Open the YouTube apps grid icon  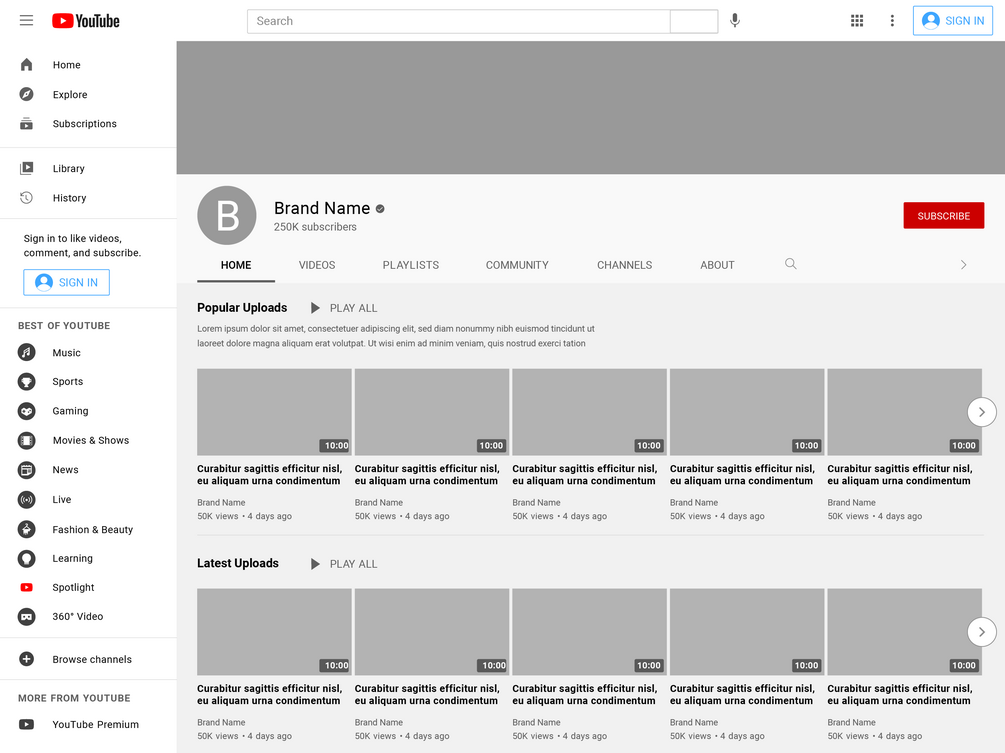coord(857,21)
